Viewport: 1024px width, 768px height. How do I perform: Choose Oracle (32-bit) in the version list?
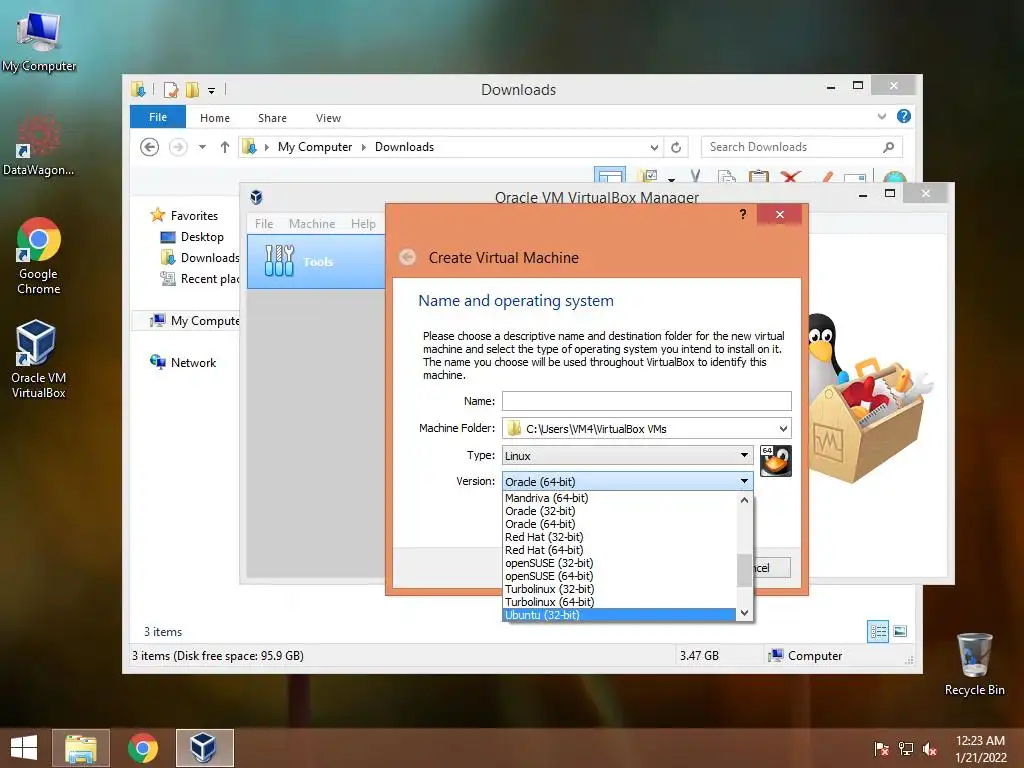click(x=619, y=511)
